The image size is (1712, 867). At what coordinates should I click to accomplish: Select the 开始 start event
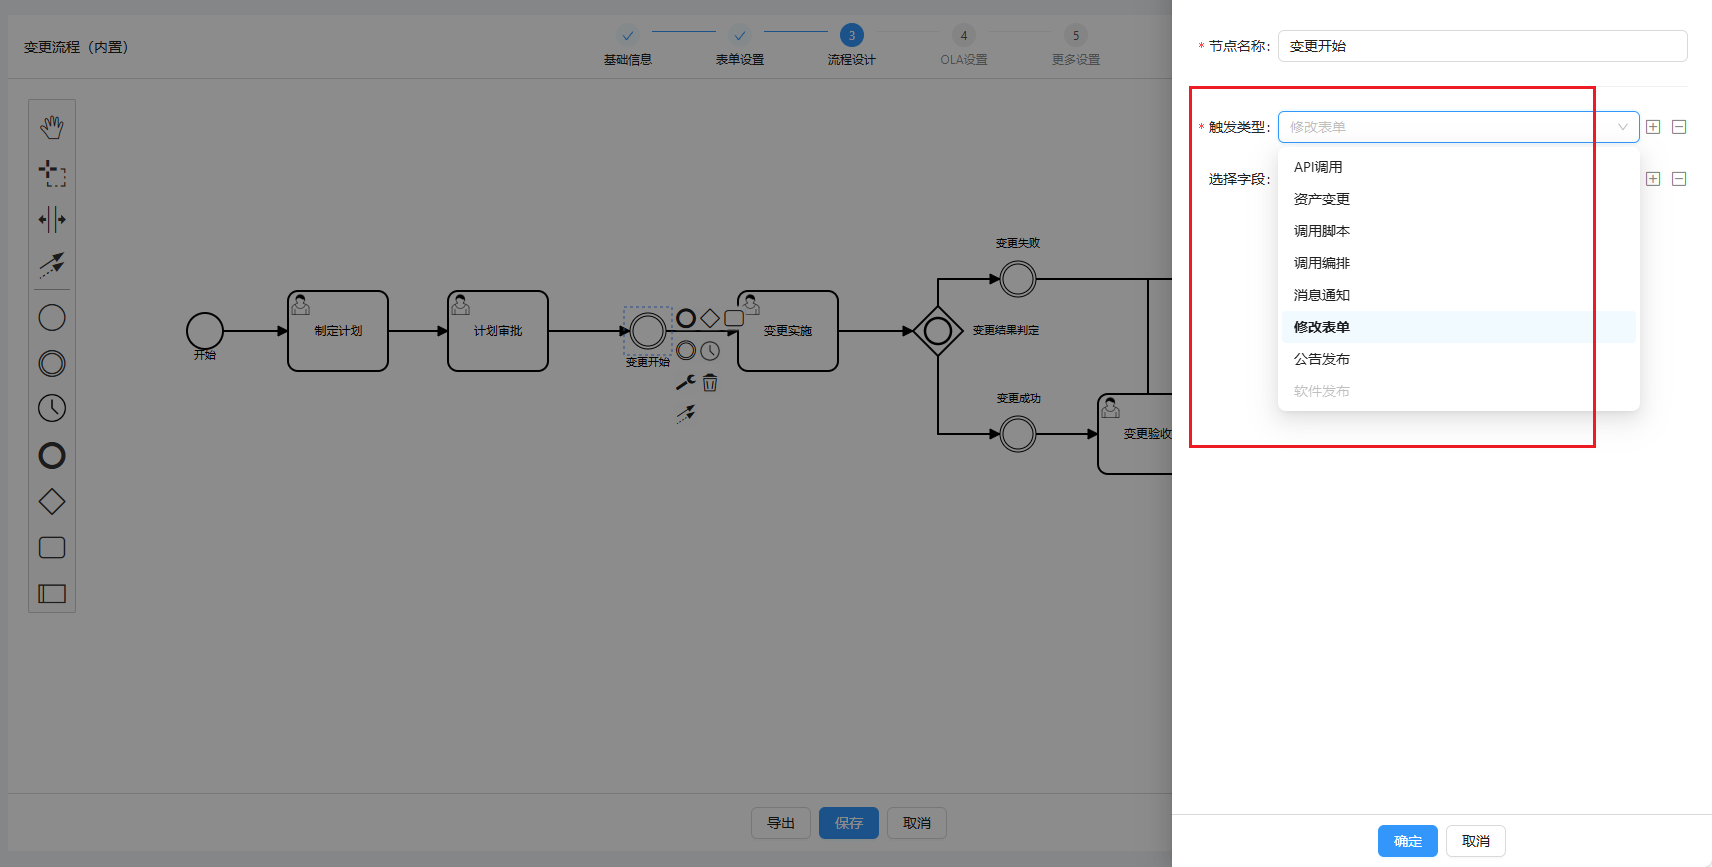[x=205, y=331]
